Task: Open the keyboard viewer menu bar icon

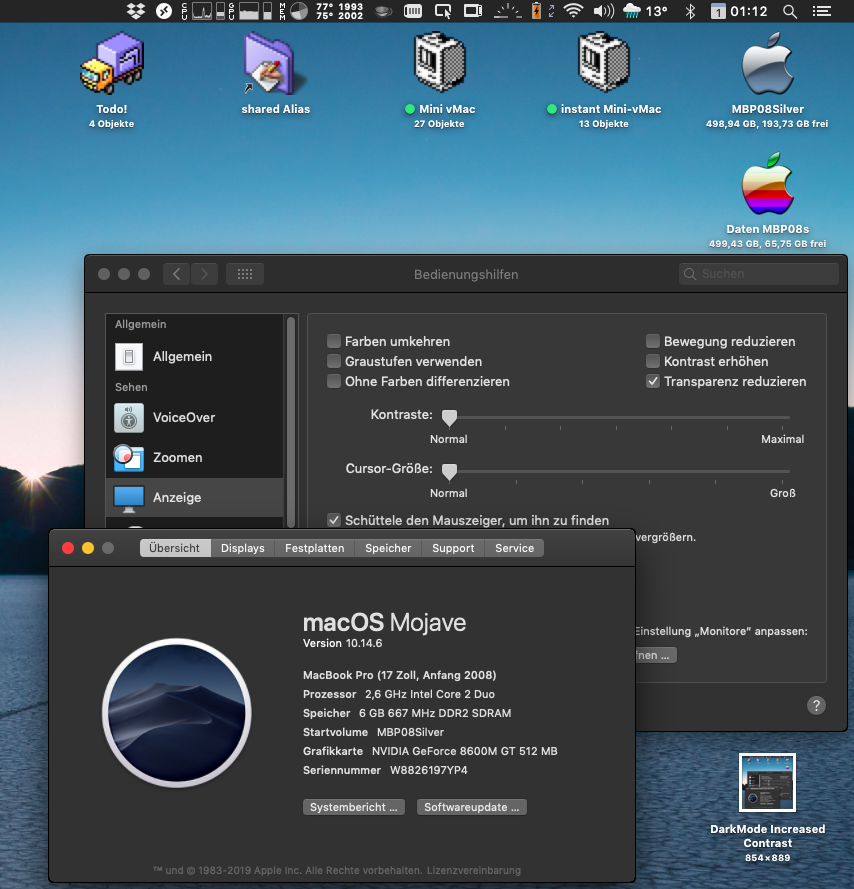Action: point(413,11)
